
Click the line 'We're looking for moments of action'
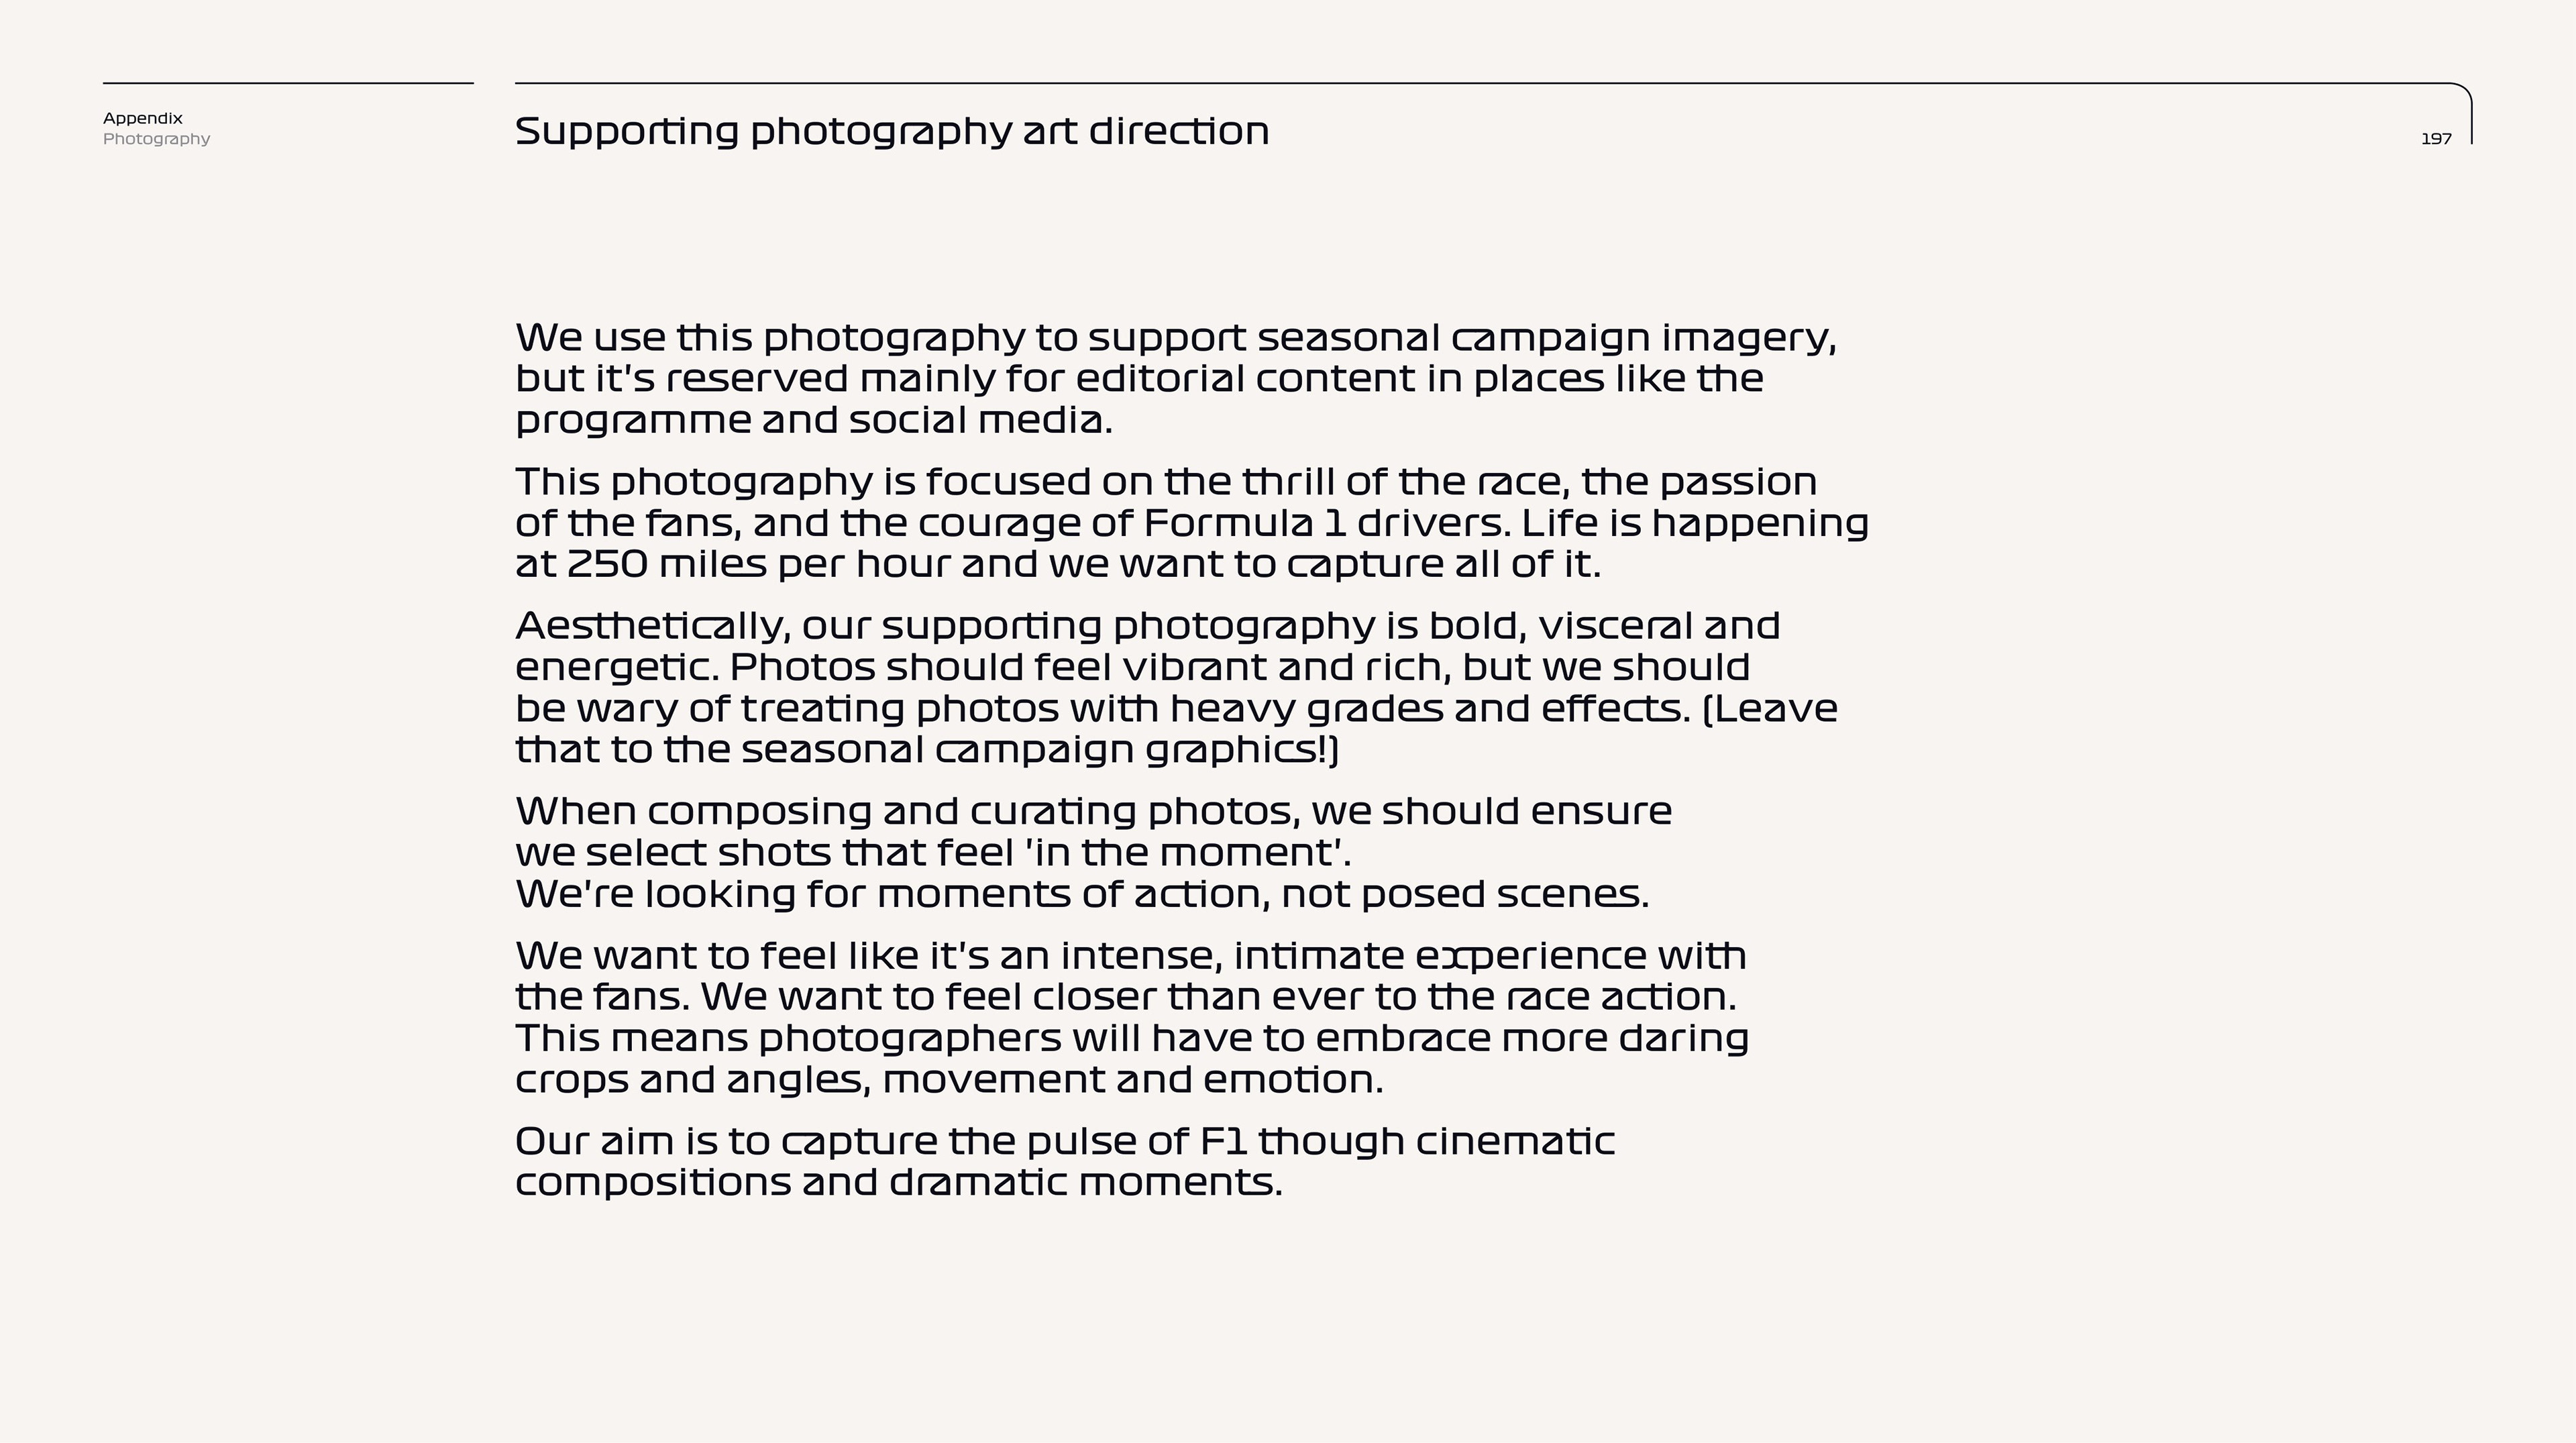(x=1082, y=894)
